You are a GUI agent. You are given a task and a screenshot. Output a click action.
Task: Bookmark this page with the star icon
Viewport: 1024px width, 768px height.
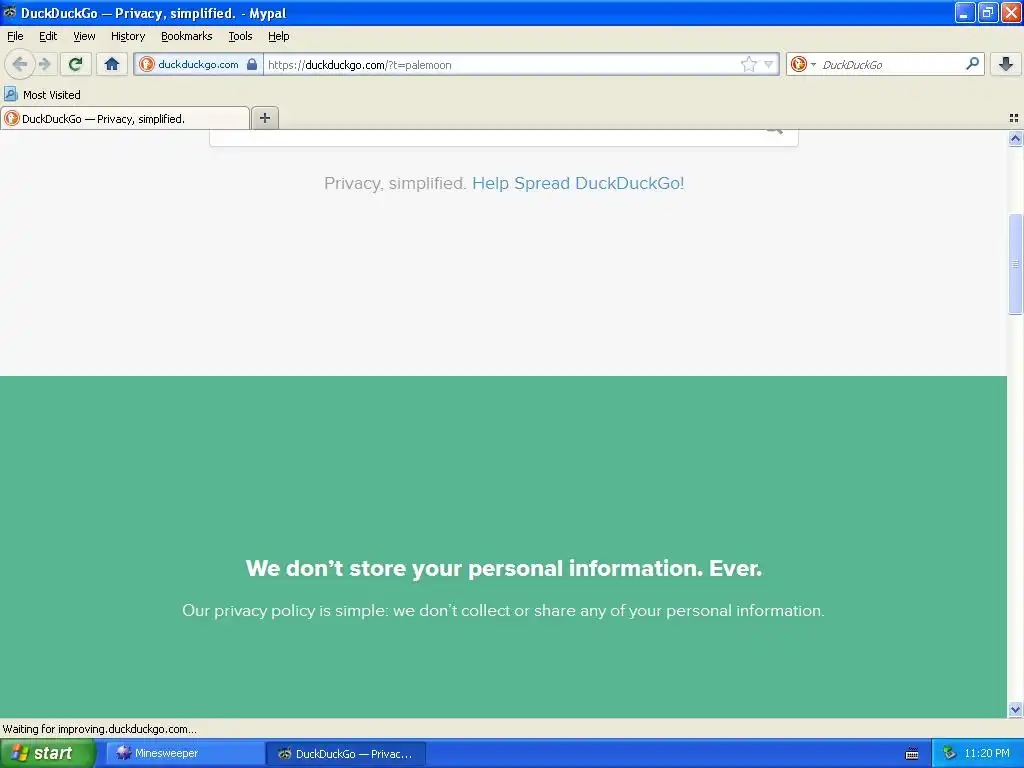click(x=748, y=64)
